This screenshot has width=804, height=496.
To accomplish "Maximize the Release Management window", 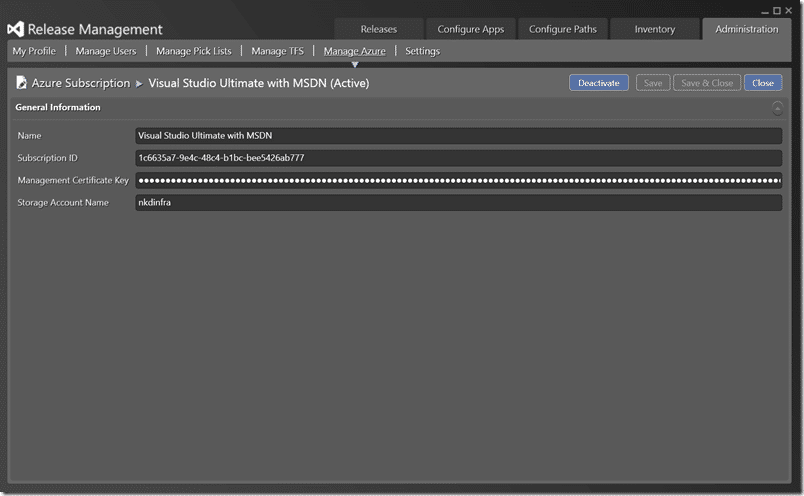I will [777, 11].
